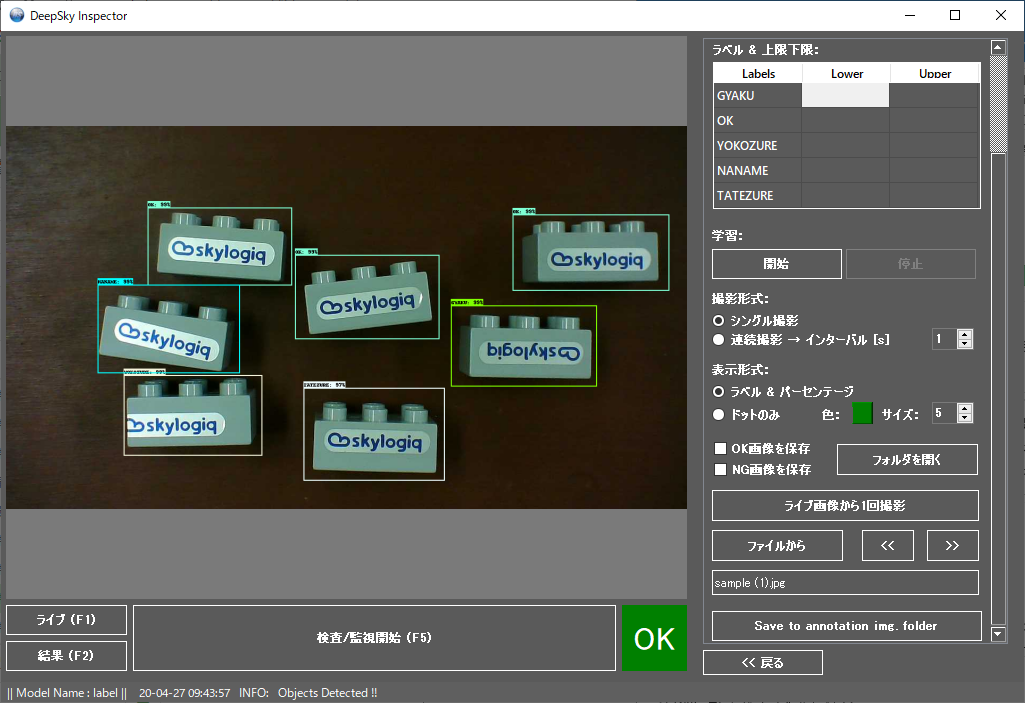Click the フォルダを開く button

click(x=907, y=460)
